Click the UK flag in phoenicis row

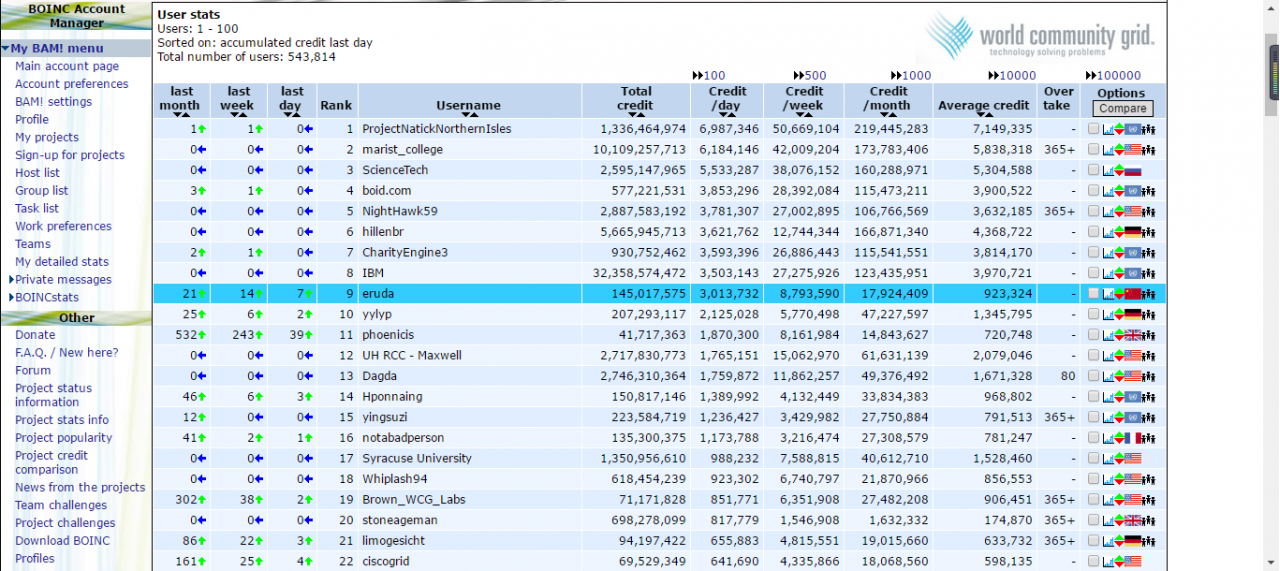coord(1133,335)
